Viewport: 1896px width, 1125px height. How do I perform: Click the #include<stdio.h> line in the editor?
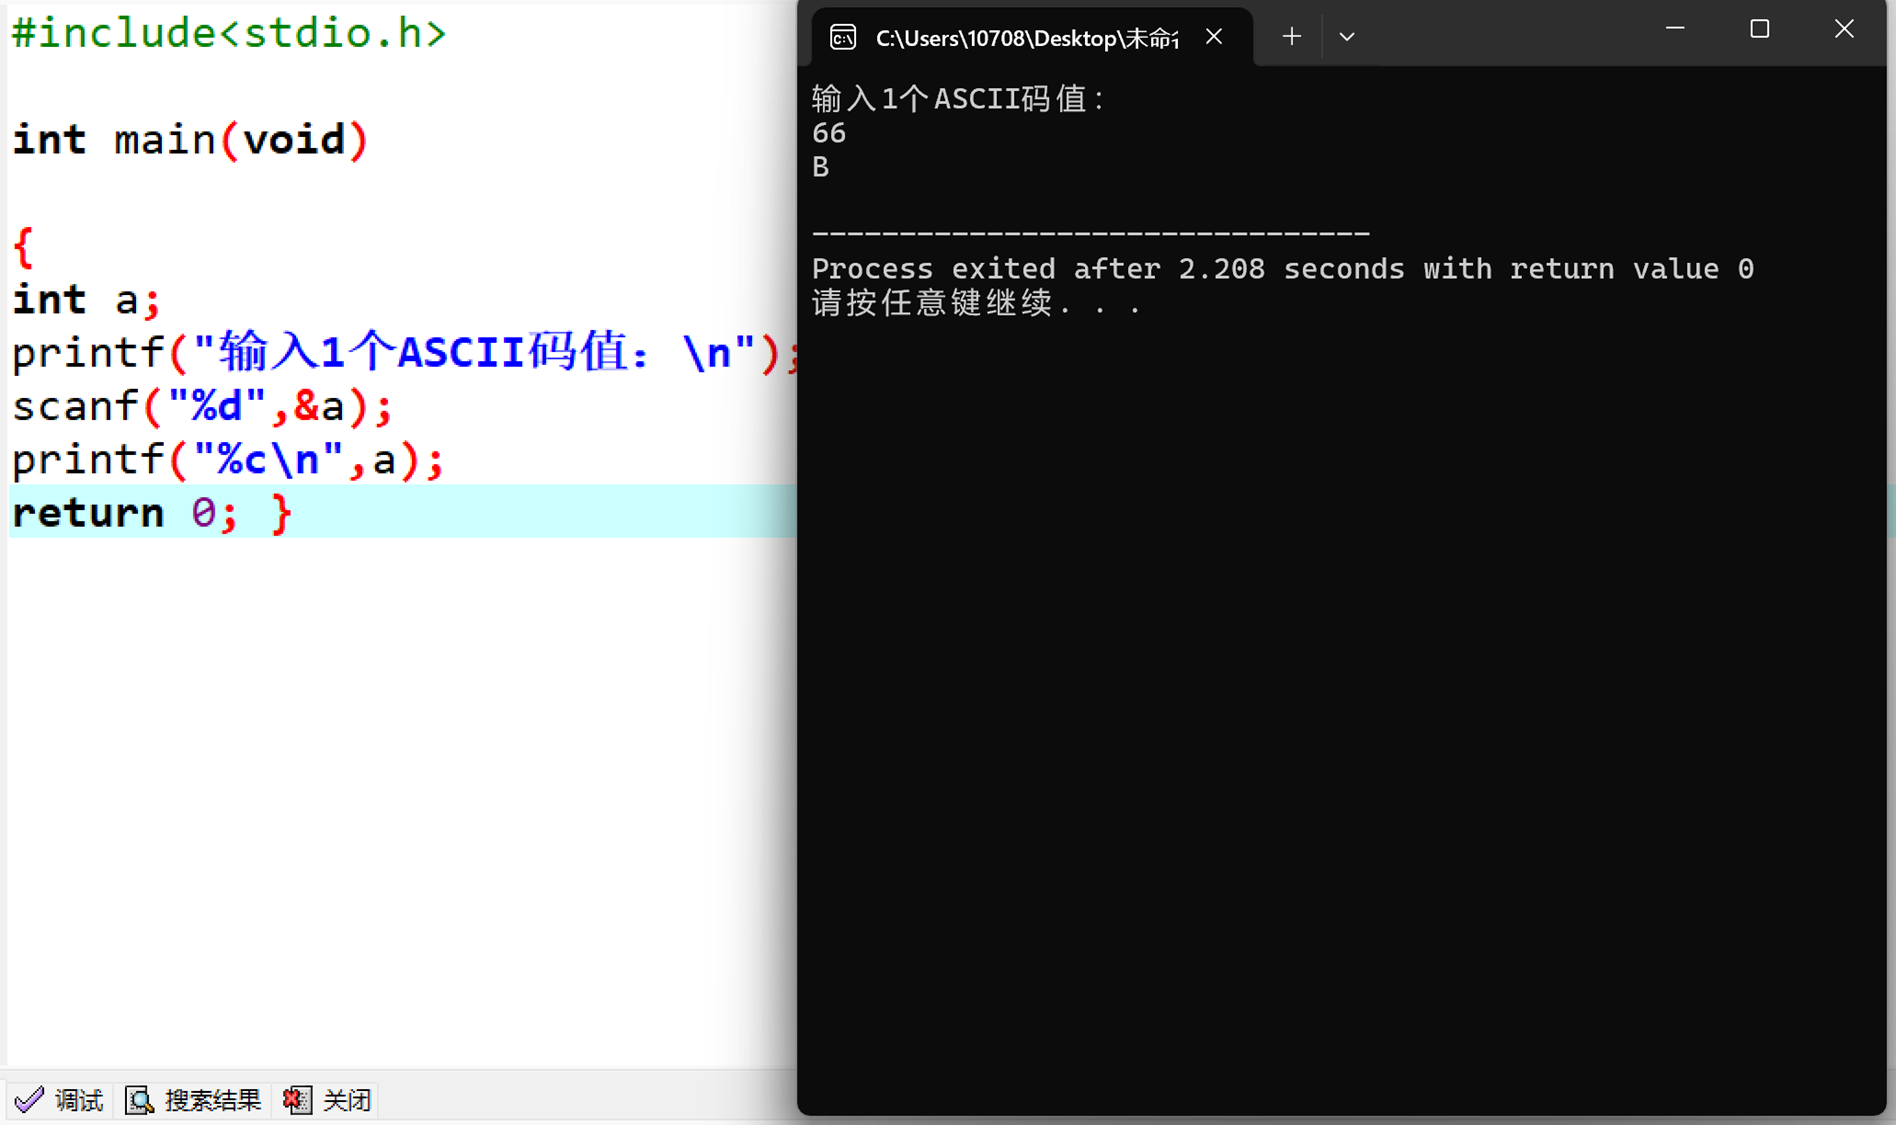point(228,33)
